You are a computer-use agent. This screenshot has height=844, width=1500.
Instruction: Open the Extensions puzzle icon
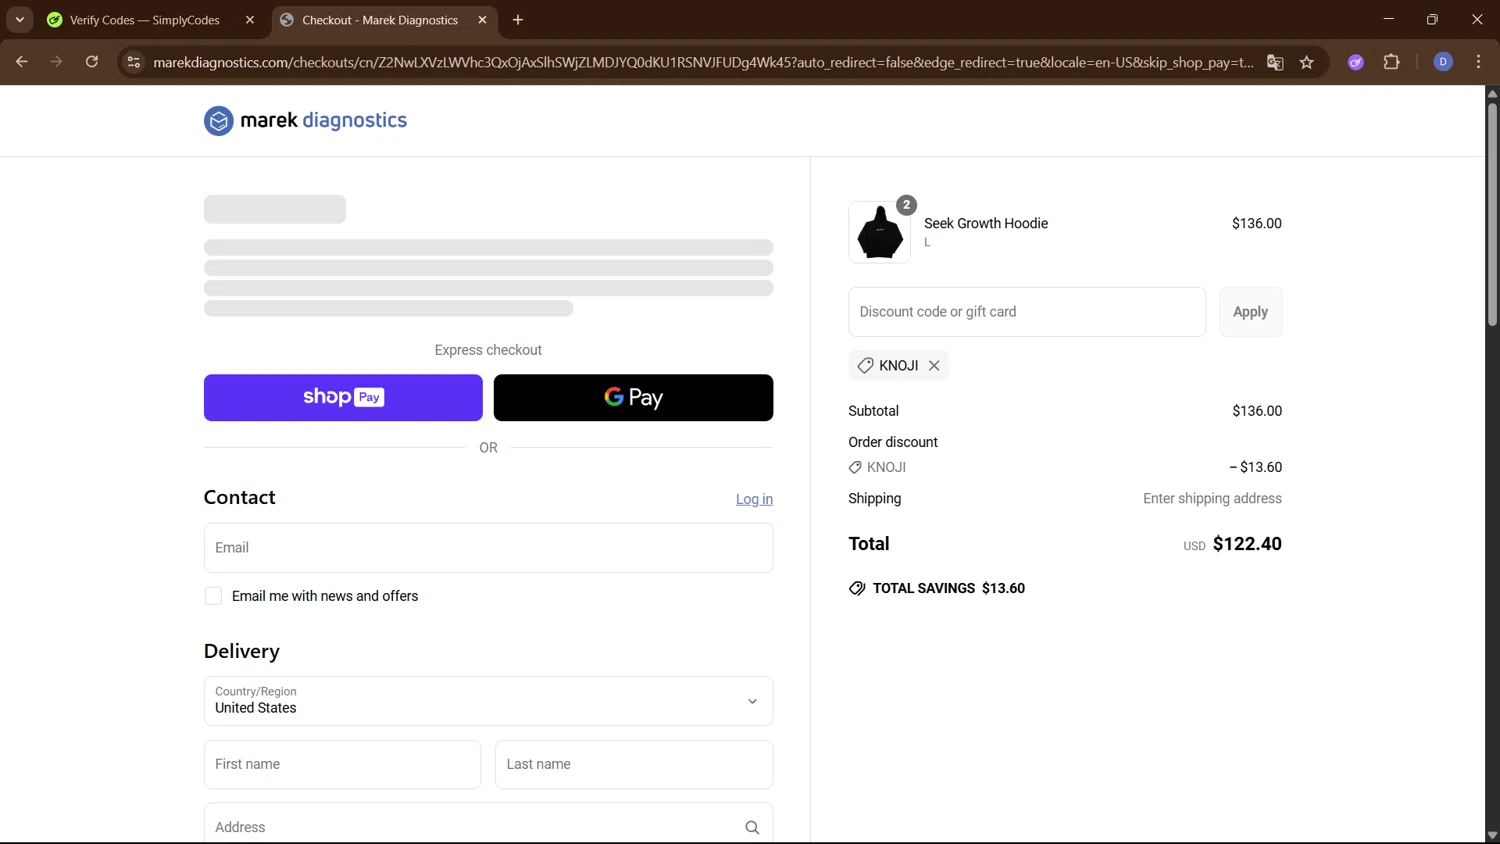click(x=1391, y=62)
